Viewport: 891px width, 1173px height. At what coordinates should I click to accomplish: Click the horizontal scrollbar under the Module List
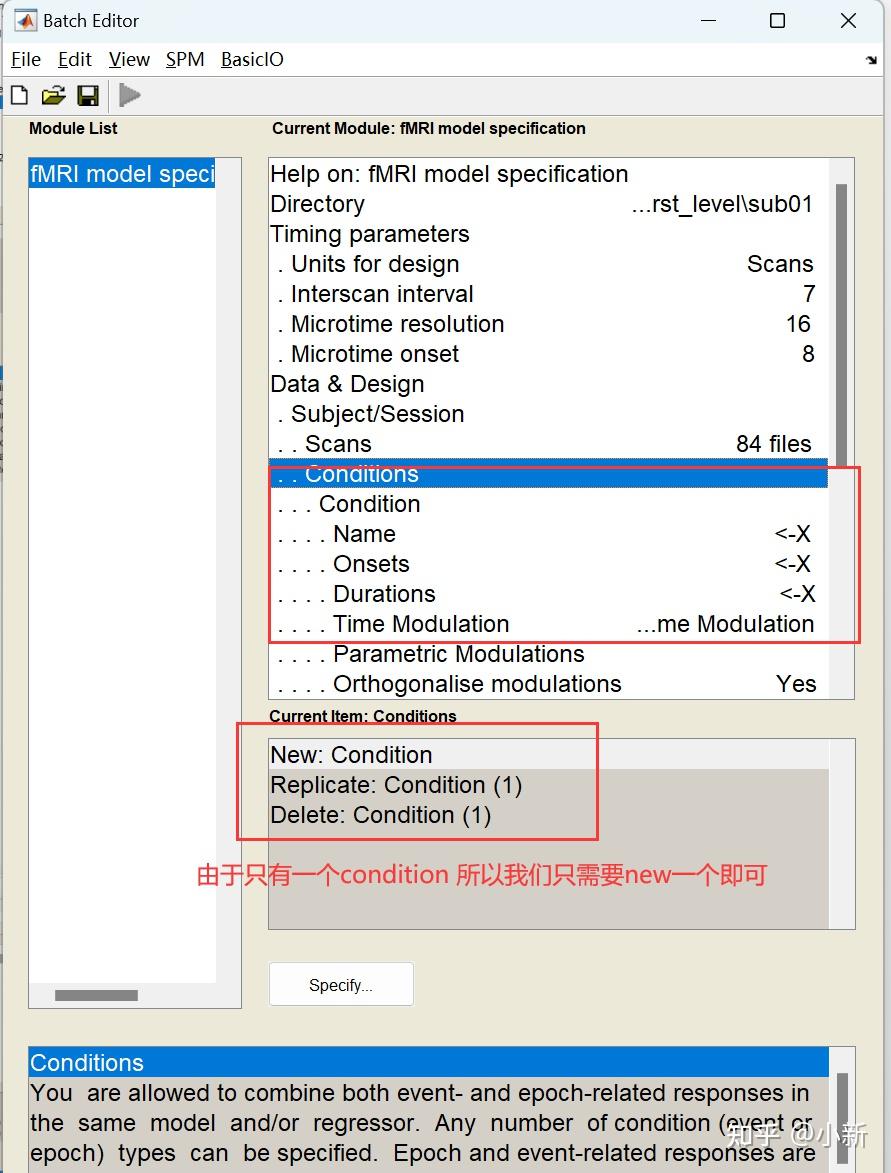point(97,996)
